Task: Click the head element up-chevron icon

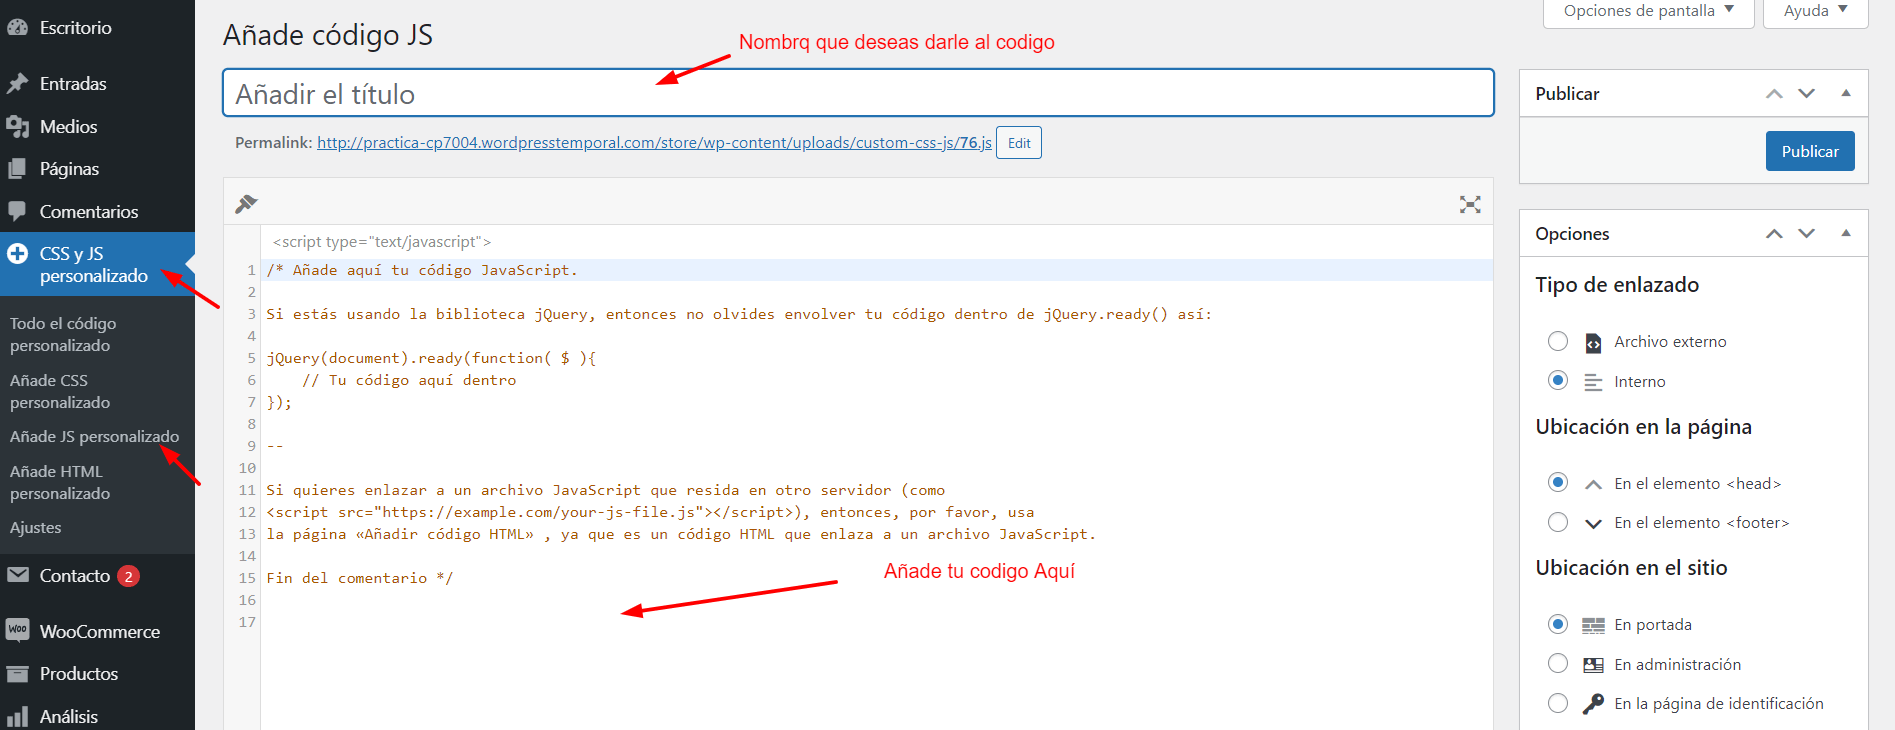Action: [1593, 484]
